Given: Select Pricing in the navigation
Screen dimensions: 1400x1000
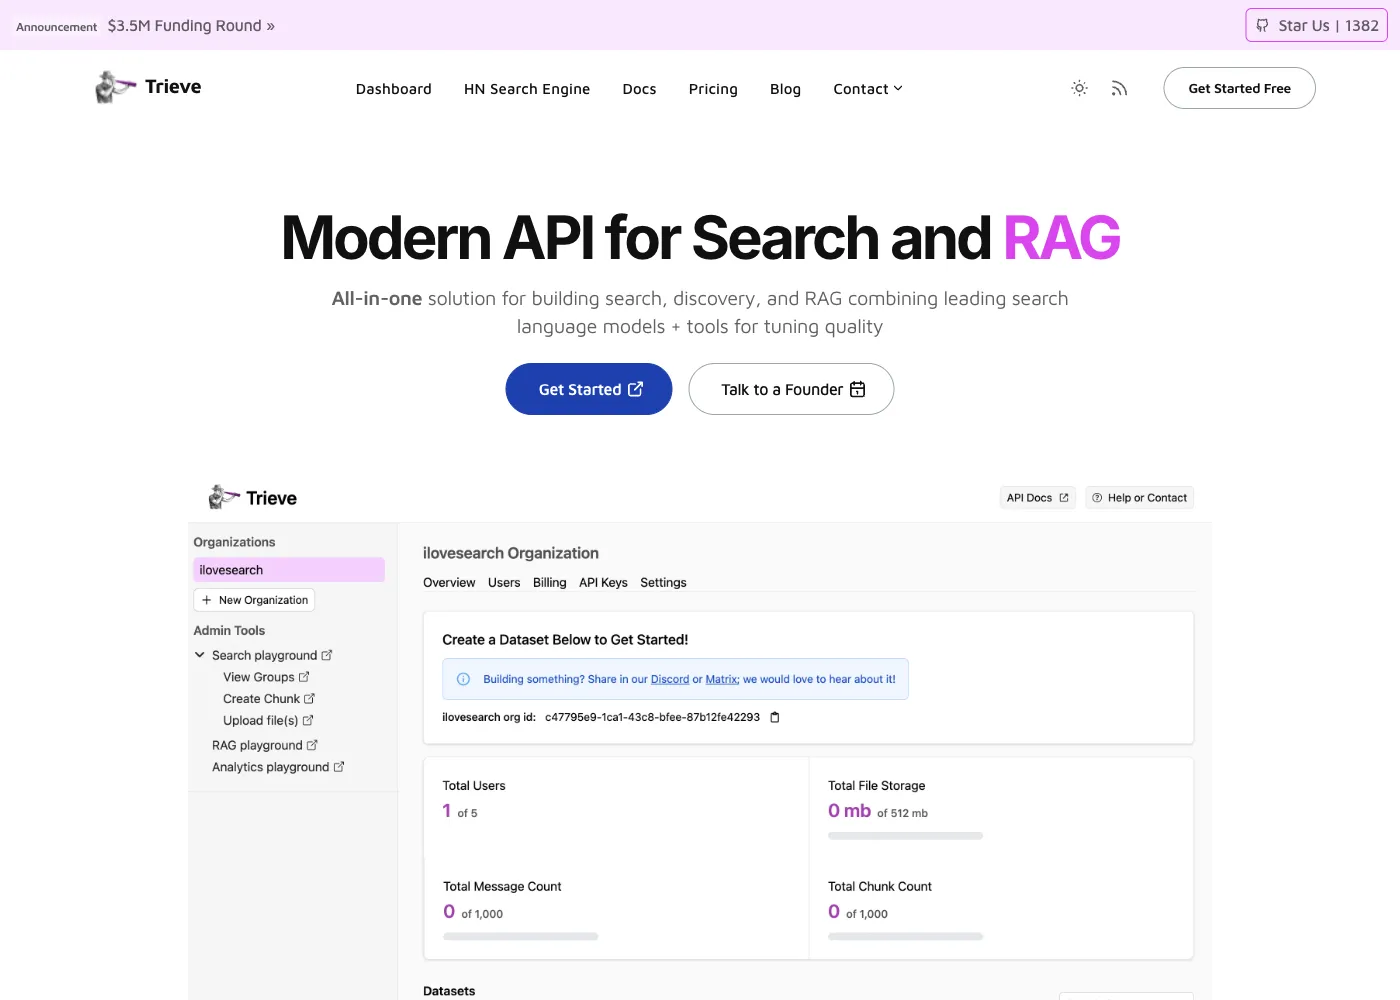Looking at the screenshot, I should point(713,89).
